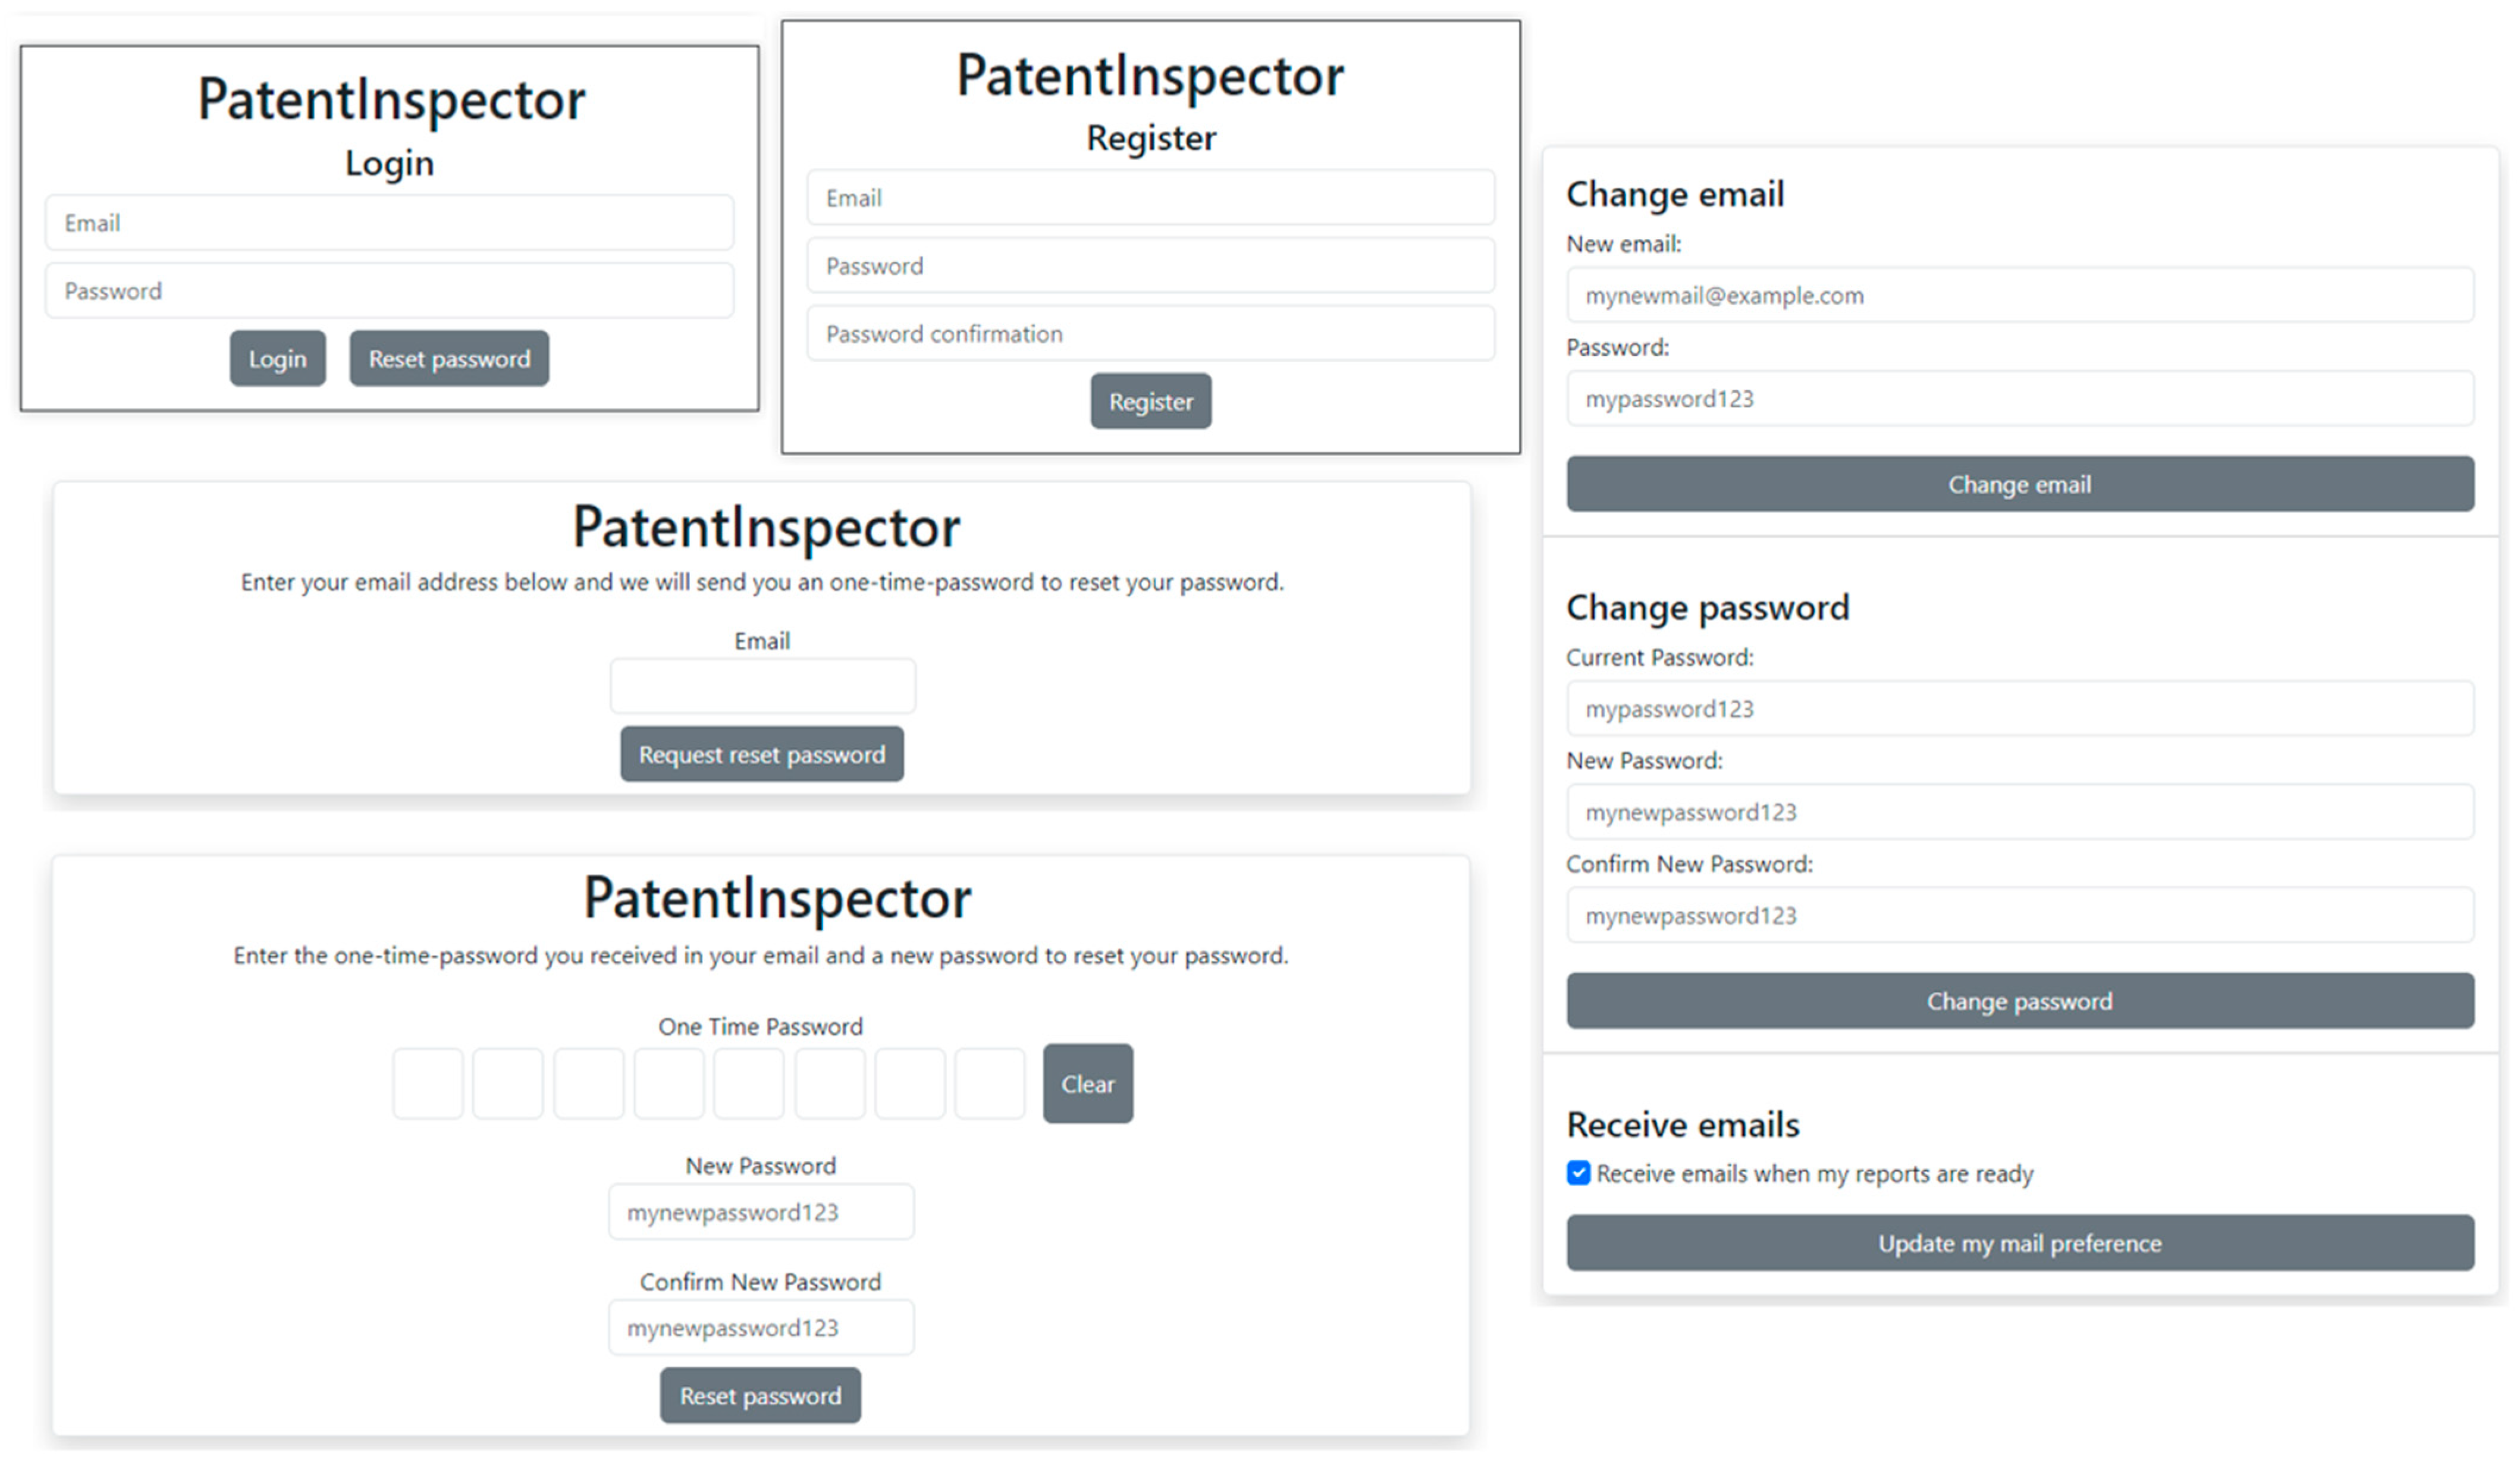Click Update my mail preference button
2520x1463 pixels.
pyautogui.click(x=2019, y=1243)
